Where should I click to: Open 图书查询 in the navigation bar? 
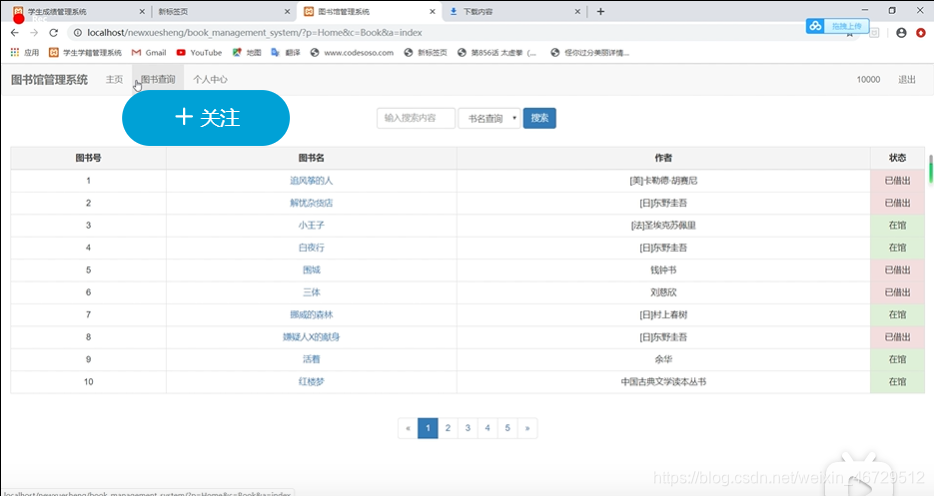[158, 80]
